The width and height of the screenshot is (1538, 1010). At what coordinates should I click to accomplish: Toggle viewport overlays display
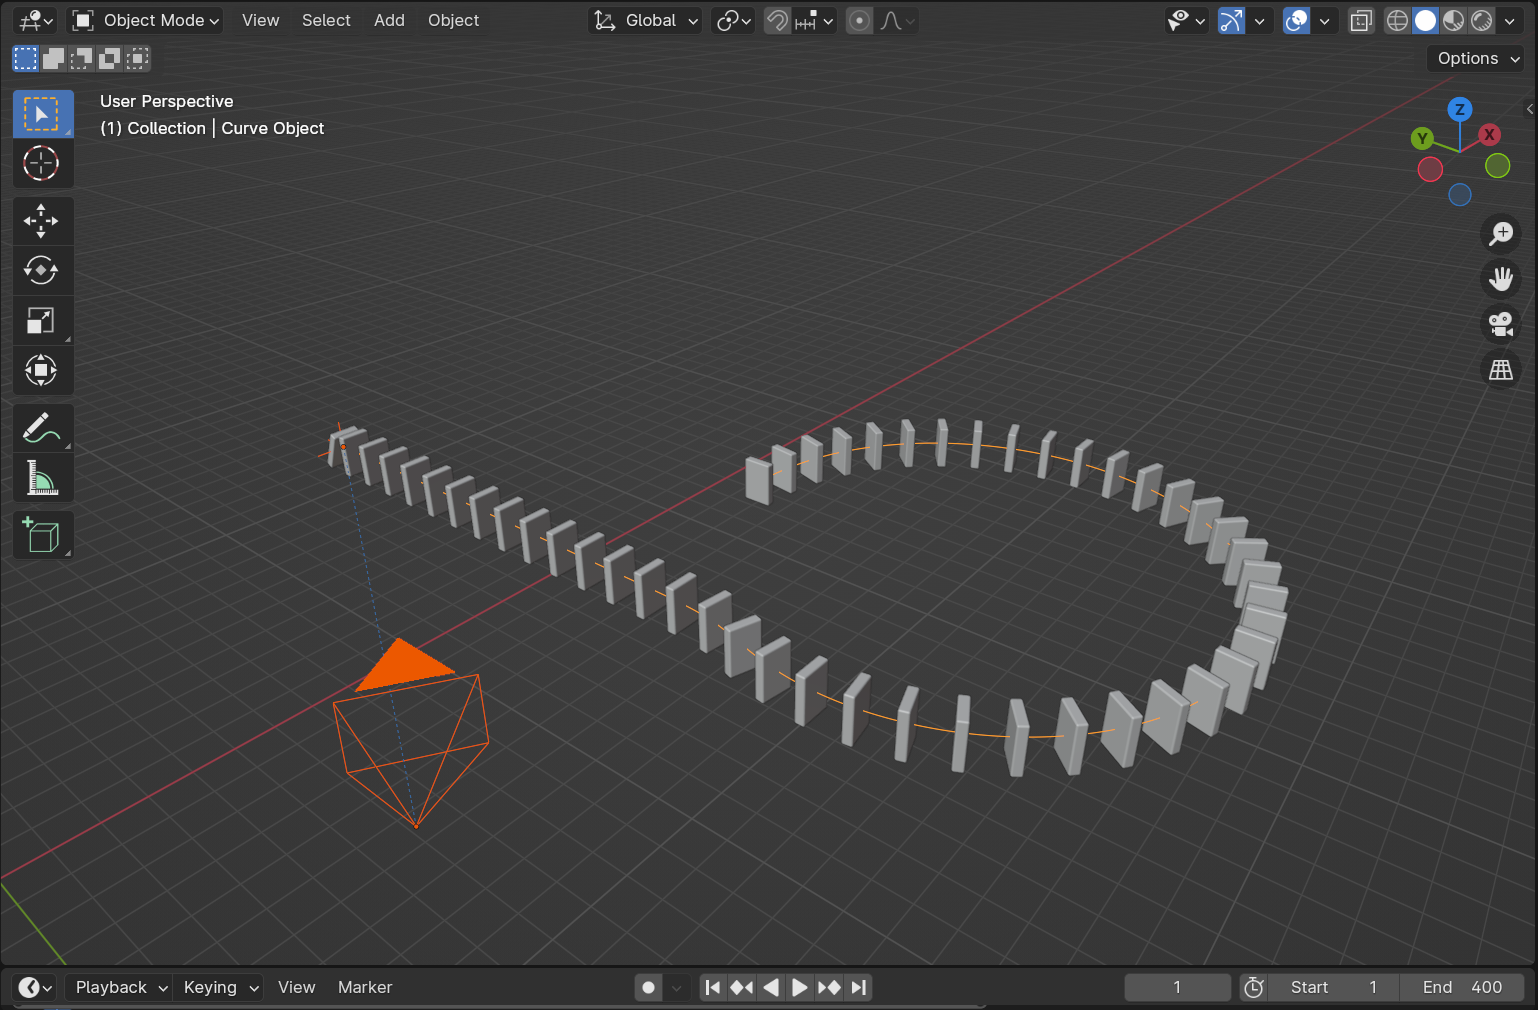coord(1297,21)
